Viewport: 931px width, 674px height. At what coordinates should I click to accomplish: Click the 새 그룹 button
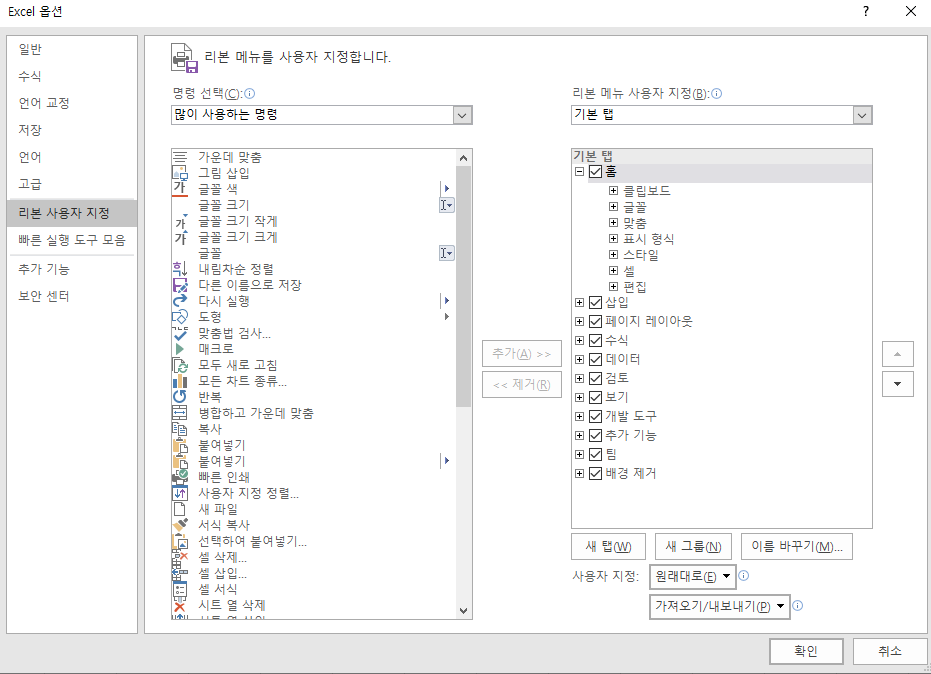(x=693, y=546)
